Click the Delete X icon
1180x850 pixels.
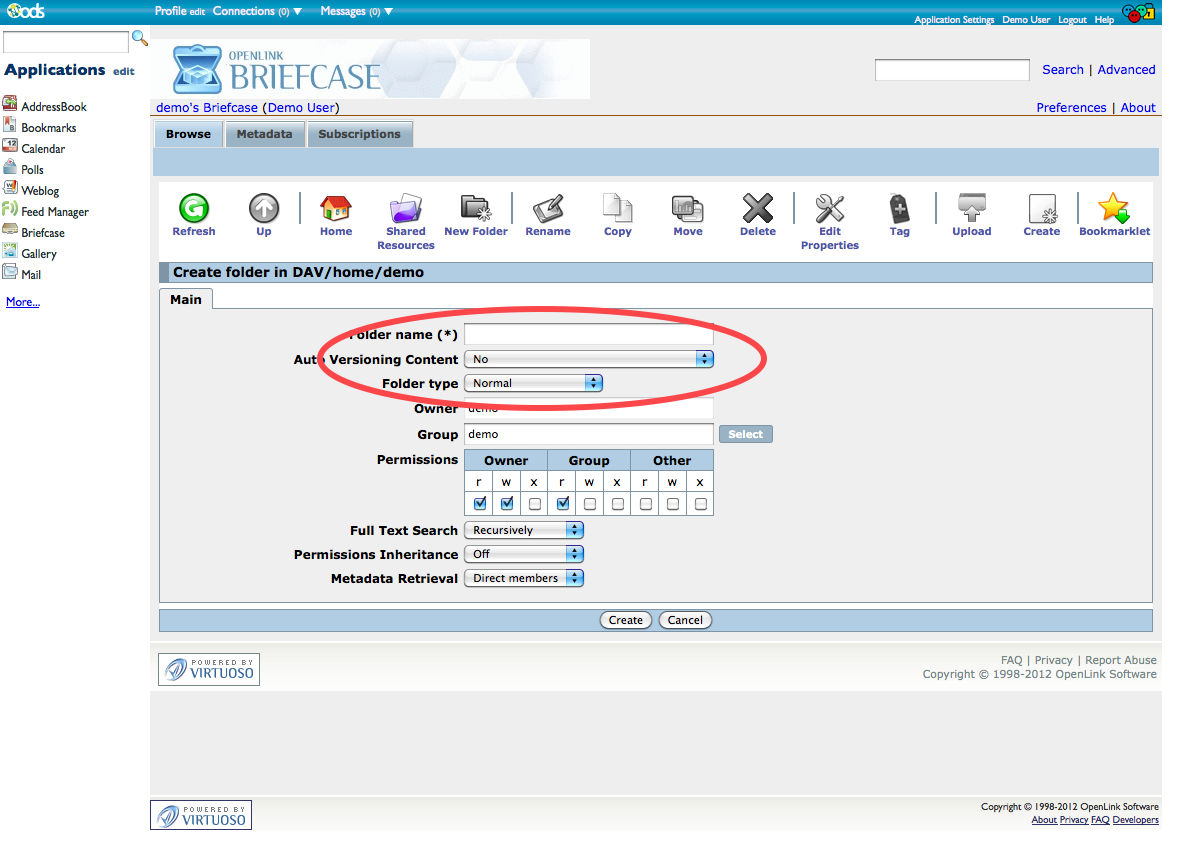point(757,209)
